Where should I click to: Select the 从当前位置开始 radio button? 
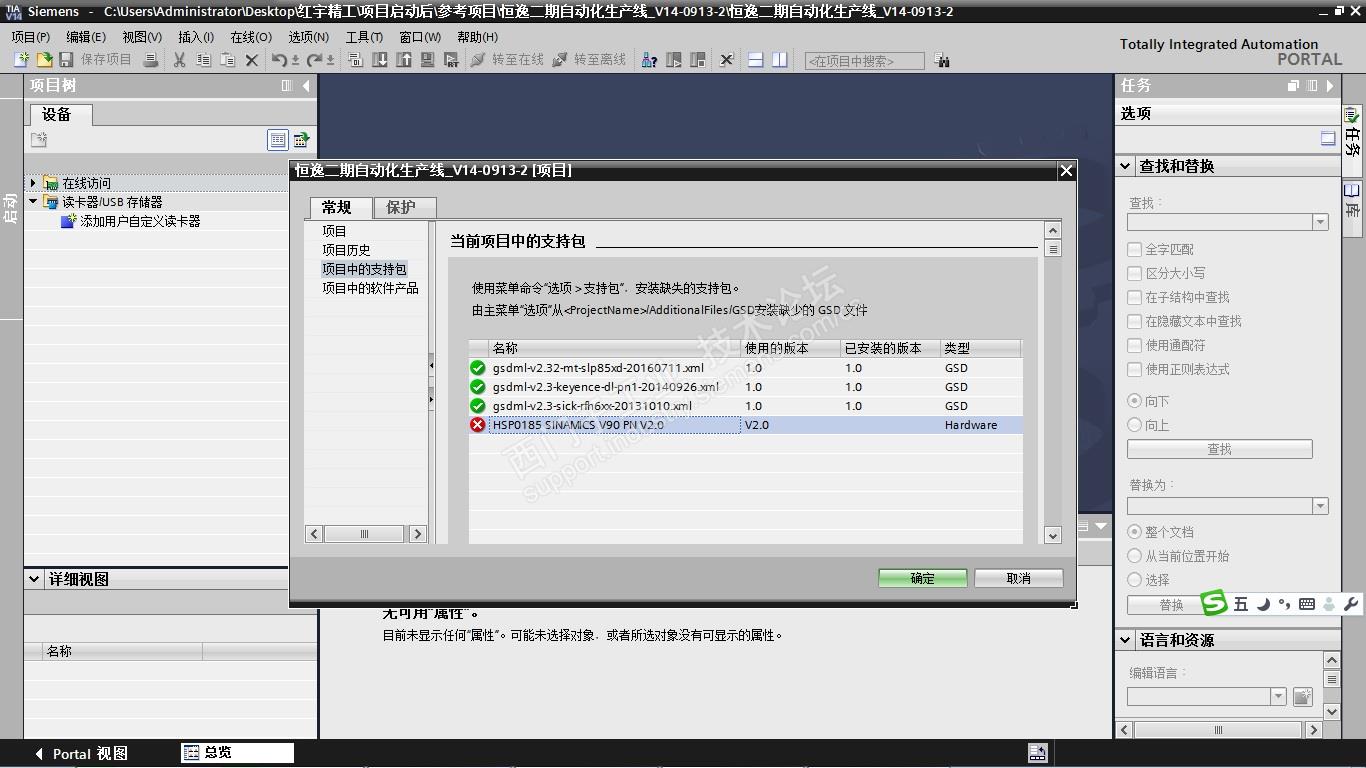point(1135,556)
